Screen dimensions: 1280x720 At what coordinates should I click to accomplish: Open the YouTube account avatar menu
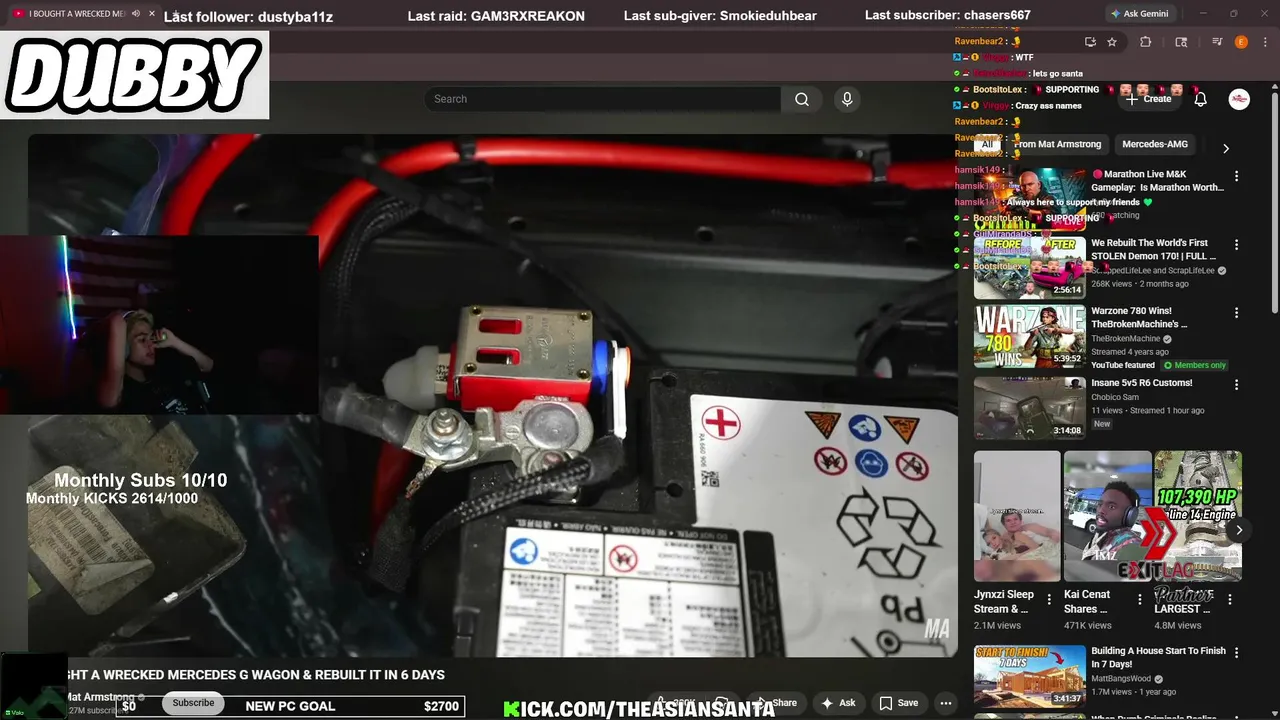point(1239,99)
